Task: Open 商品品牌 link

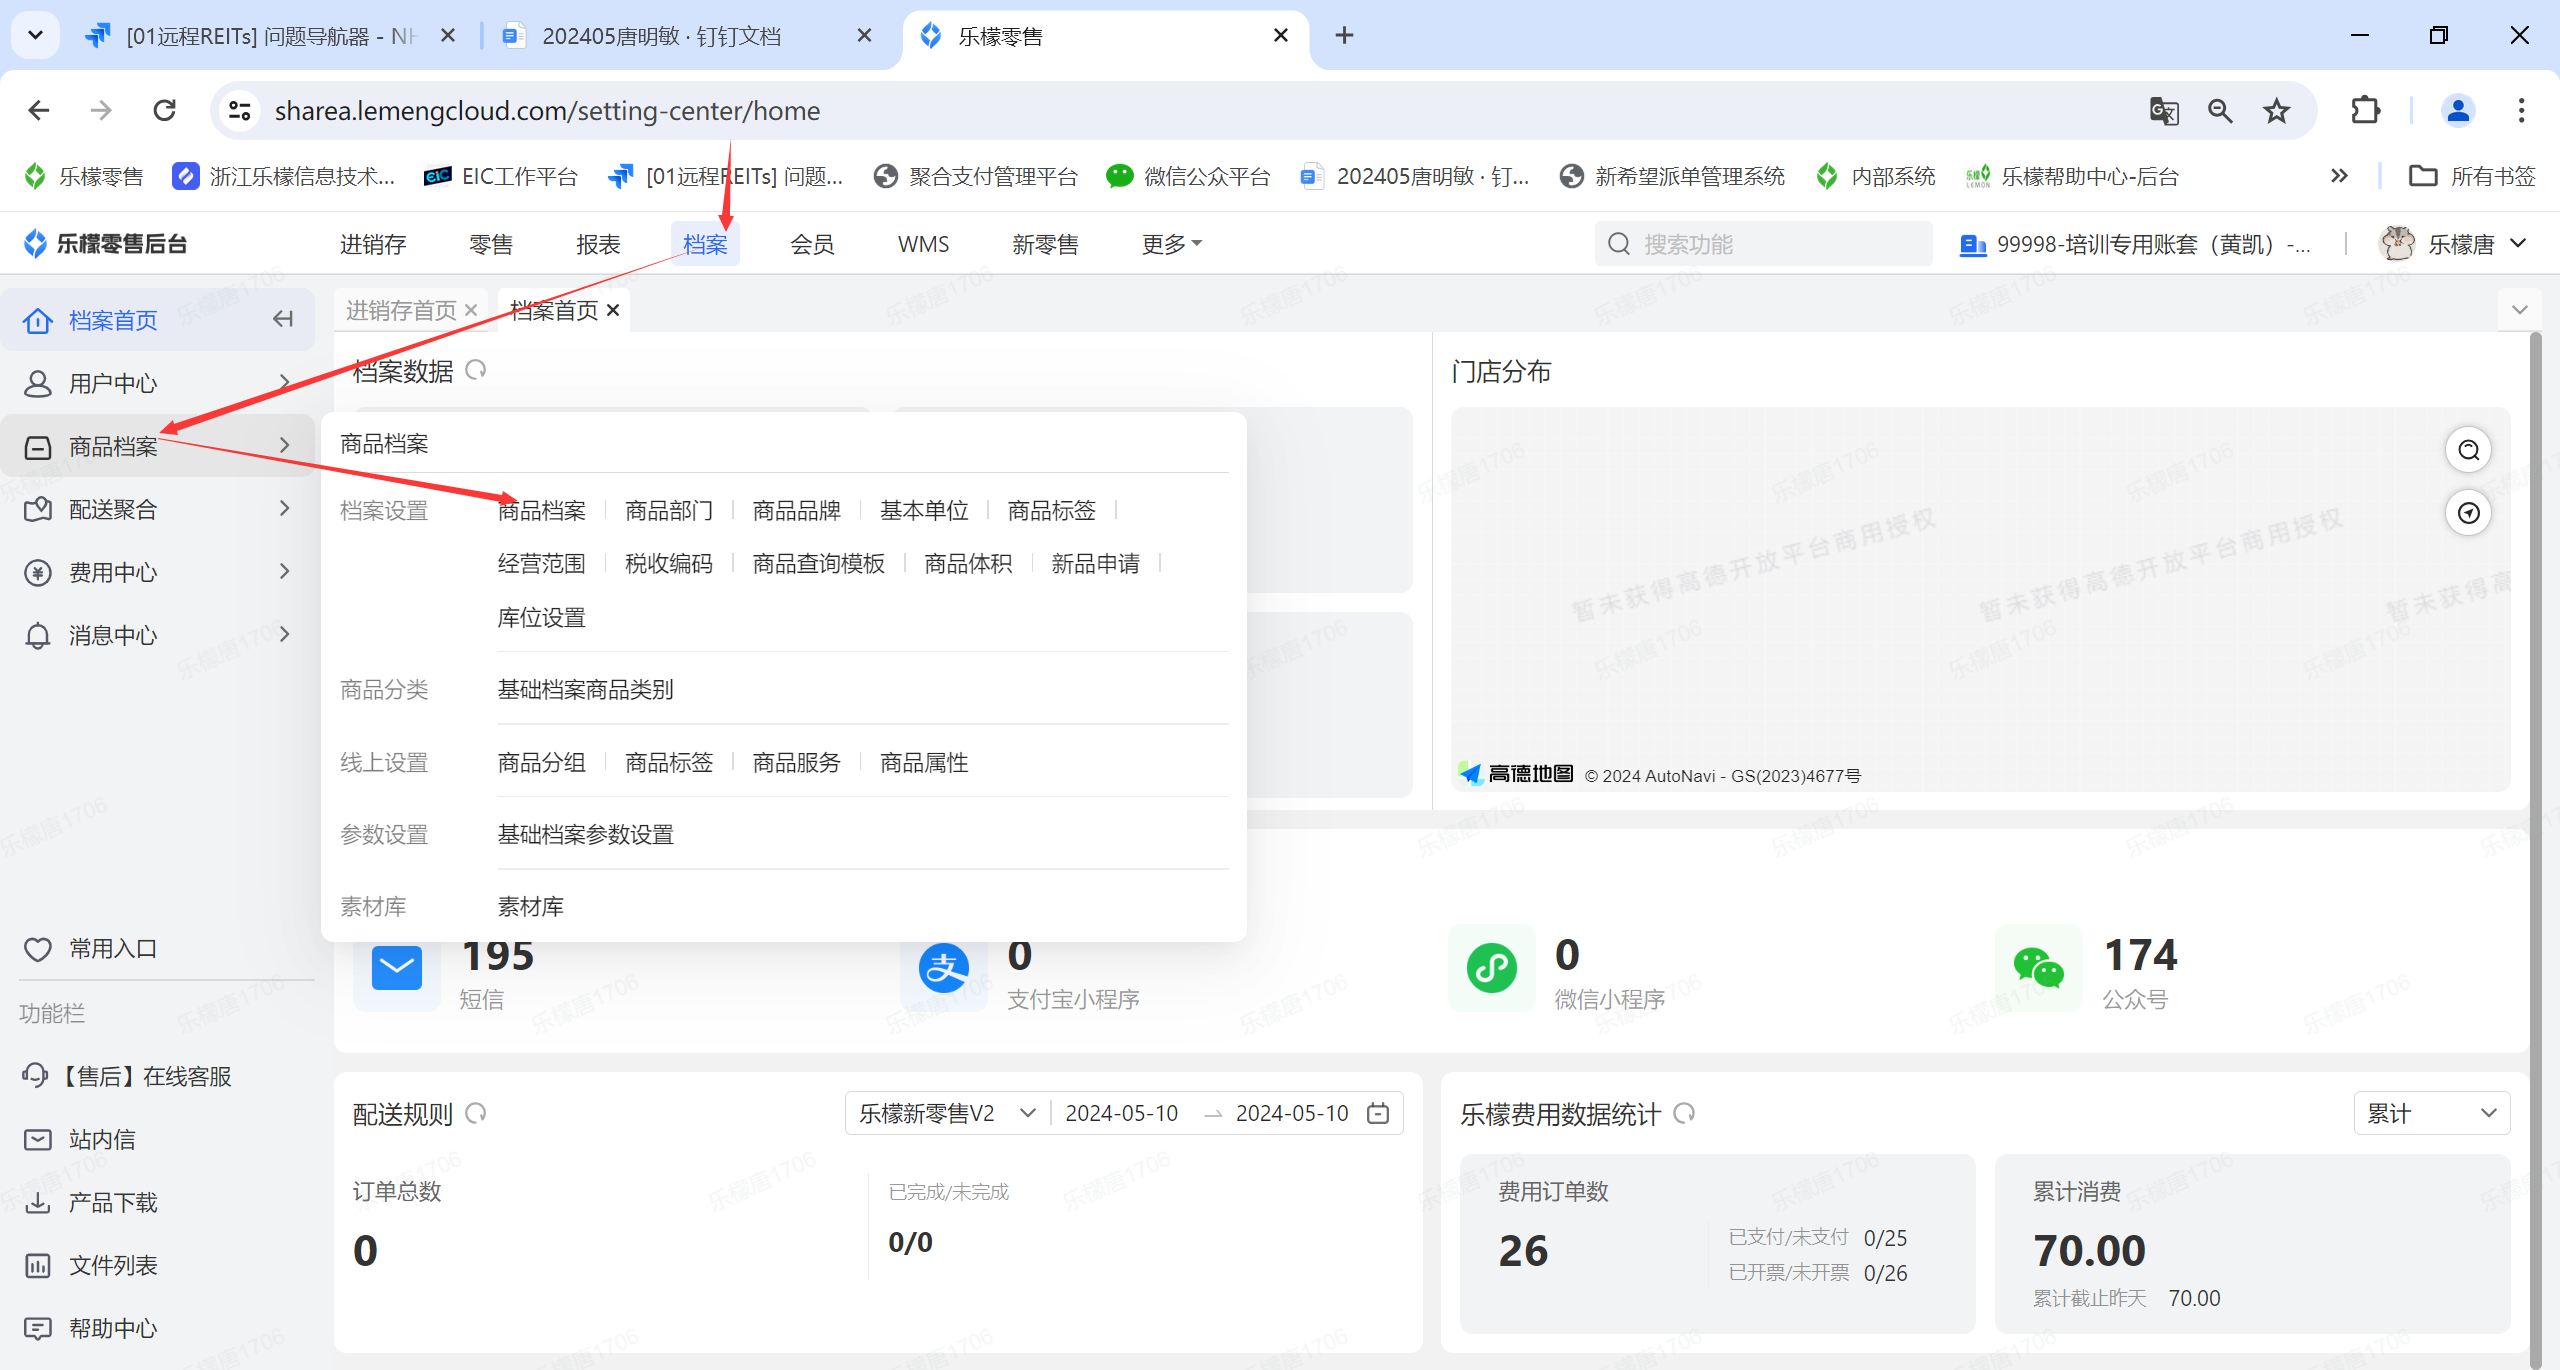Action: tap(796, 511)
